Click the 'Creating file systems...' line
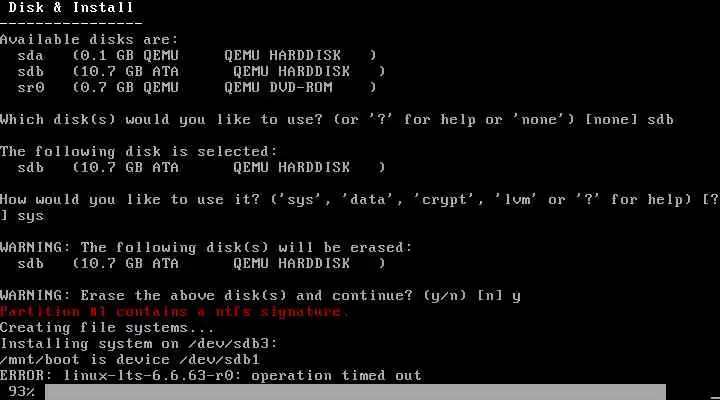The height and width of the screenshot is (400, 720). click(x=107, y=327)
